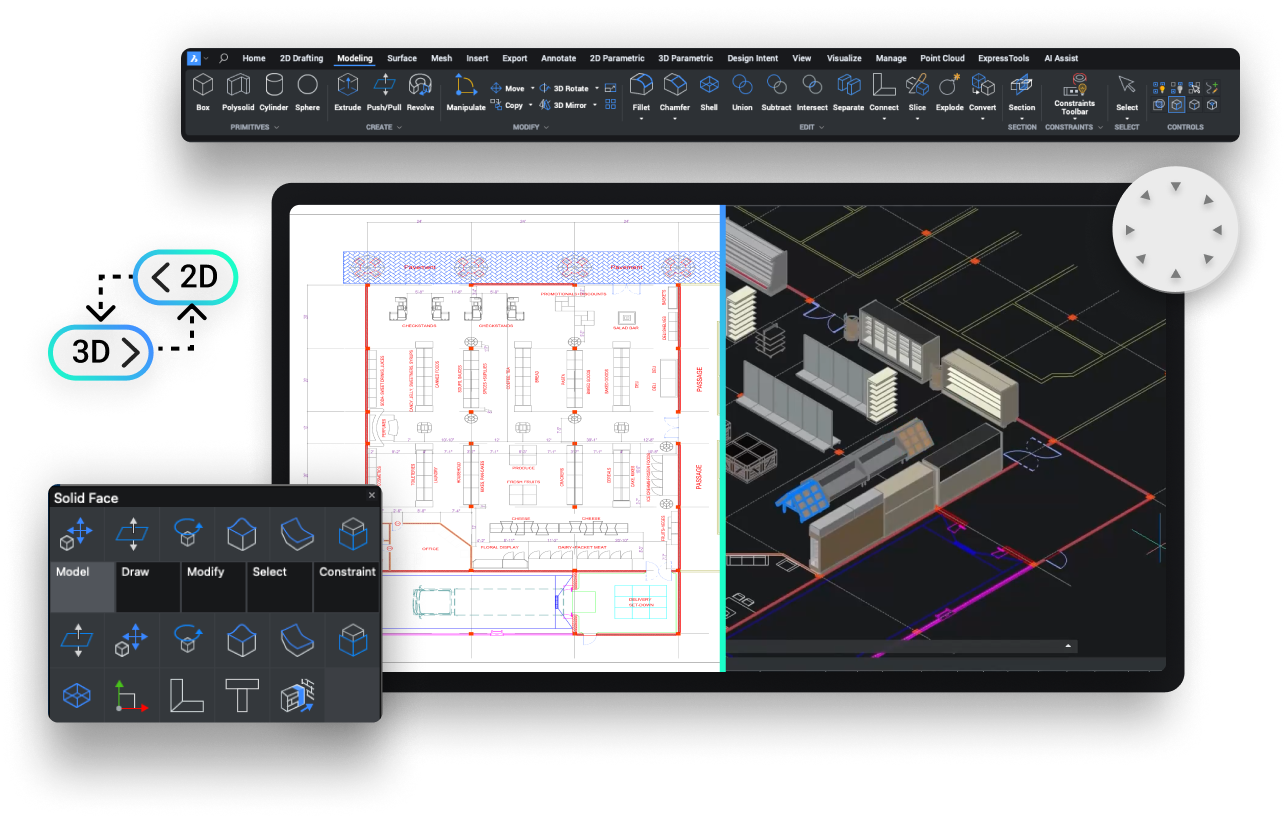Image resolution: width=1288 pixels, height=819 pixels.
Task: Click the top arrow on the view navigation wheel
Action: point(1176,186)
